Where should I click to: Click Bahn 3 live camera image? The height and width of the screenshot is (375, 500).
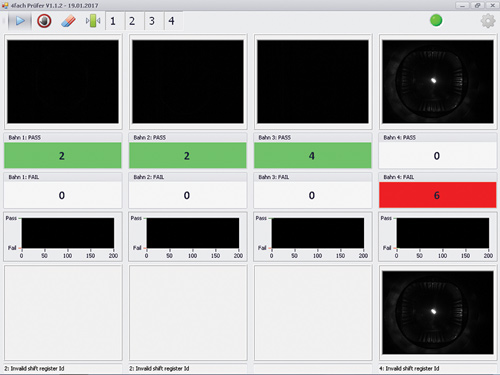coord(313,82)
